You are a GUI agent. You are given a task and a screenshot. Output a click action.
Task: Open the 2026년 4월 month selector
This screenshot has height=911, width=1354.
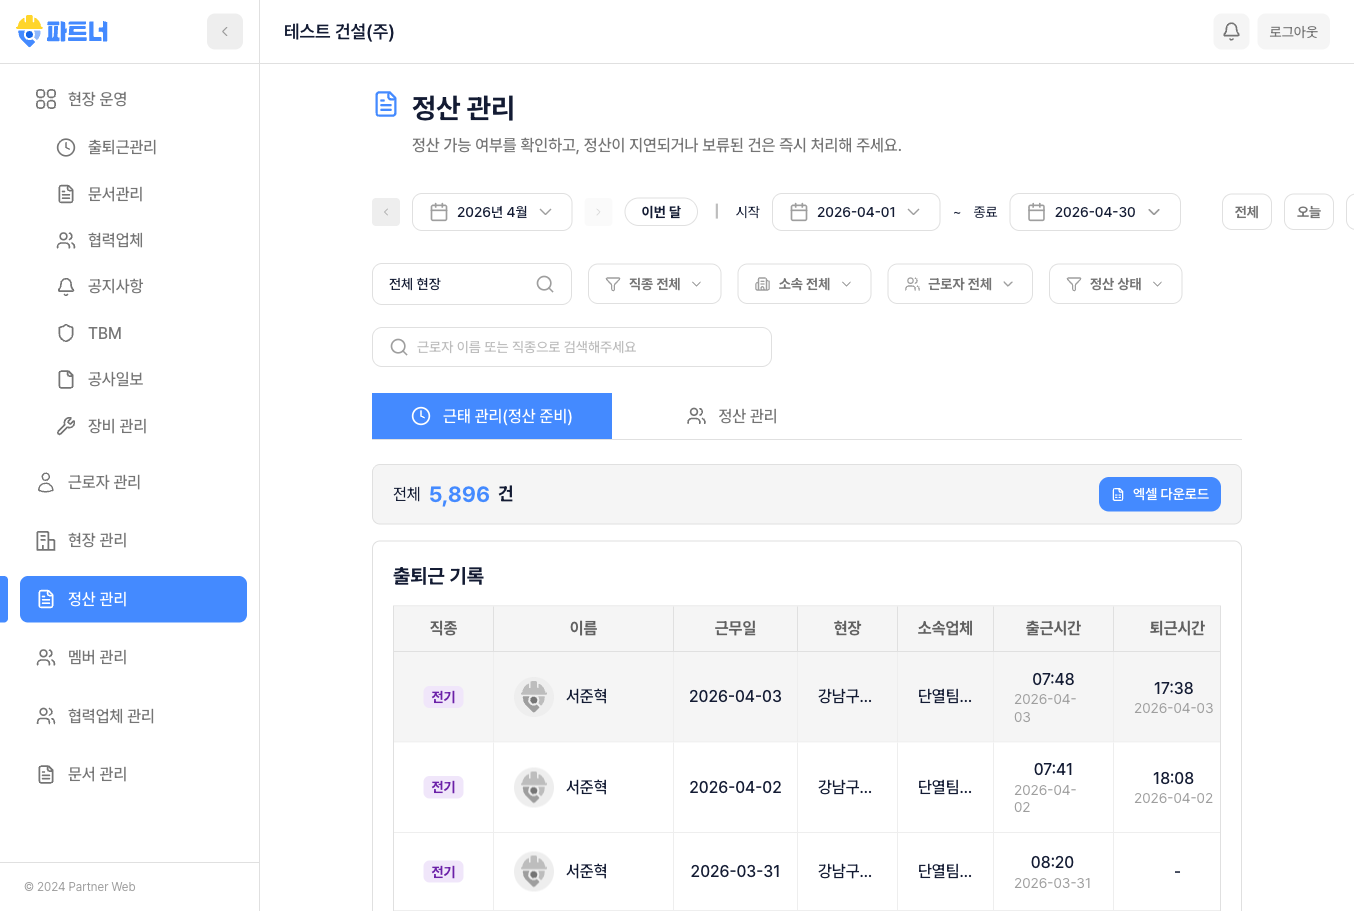coord(492,211)
